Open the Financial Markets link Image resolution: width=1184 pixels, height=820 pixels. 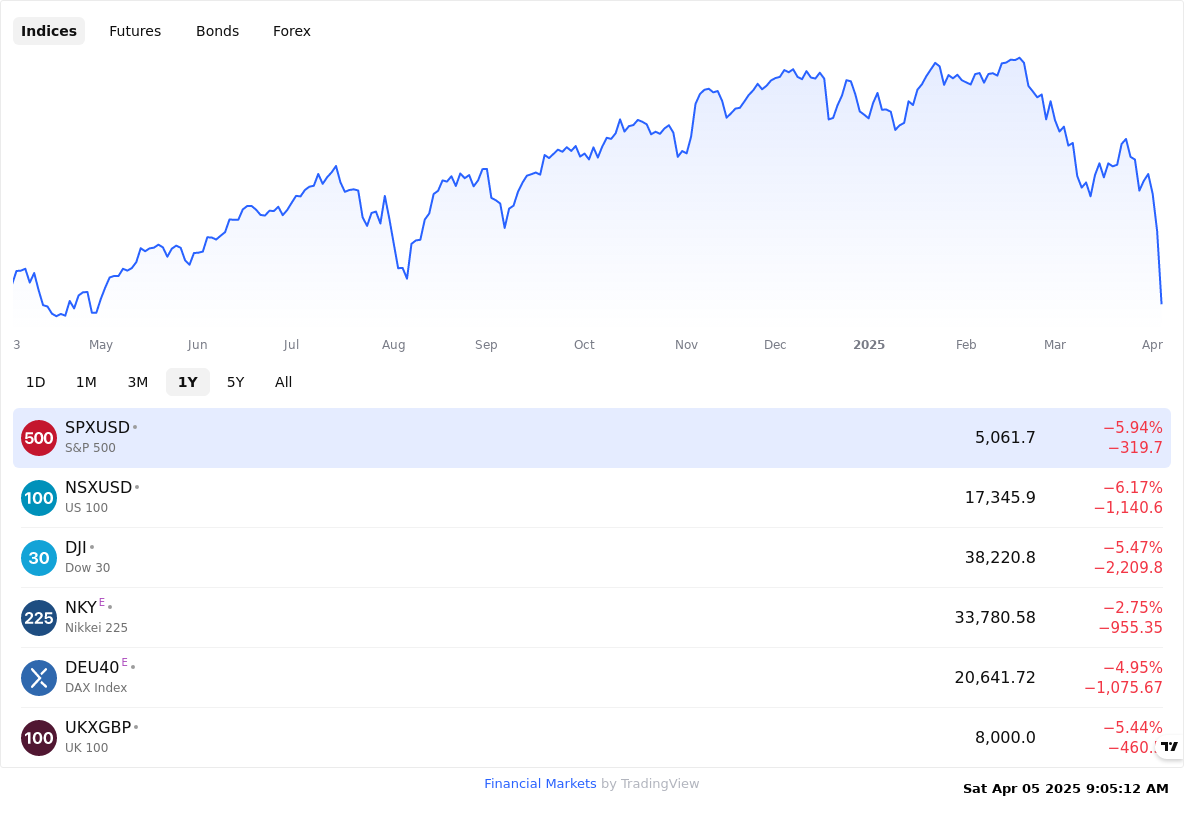click(540, 784)
